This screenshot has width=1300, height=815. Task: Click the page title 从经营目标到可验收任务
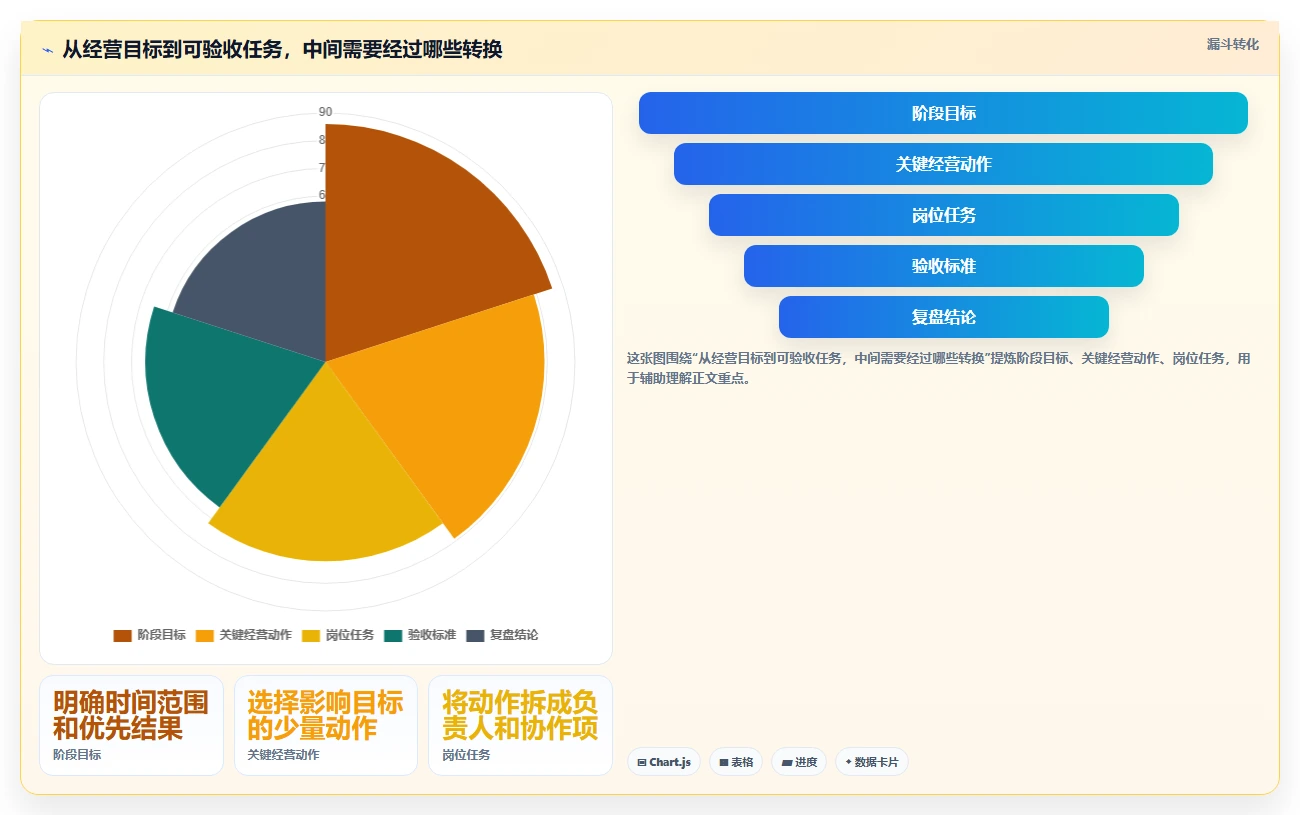pos(282,50)
